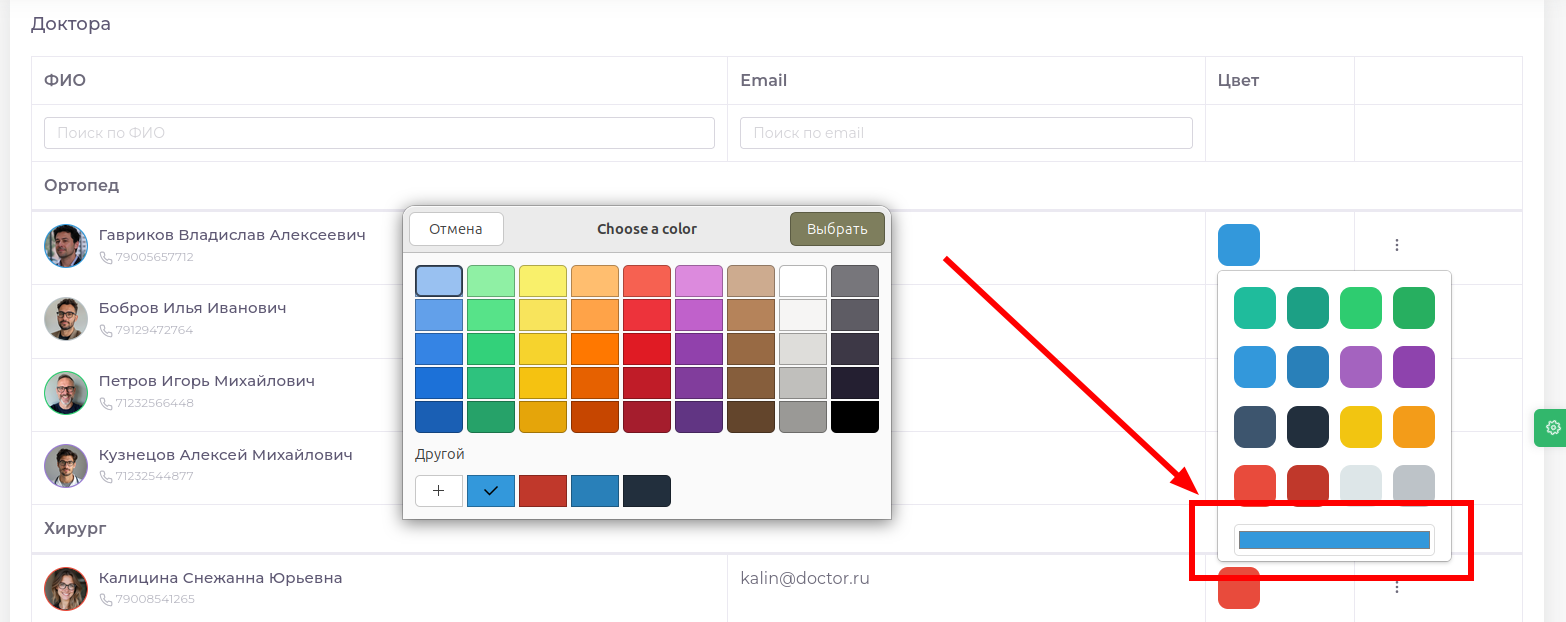Image resolution: width=1566 pixels, height=622 pixels.
Task: Collapse the Ортопед group row
Action: (81, 185)
